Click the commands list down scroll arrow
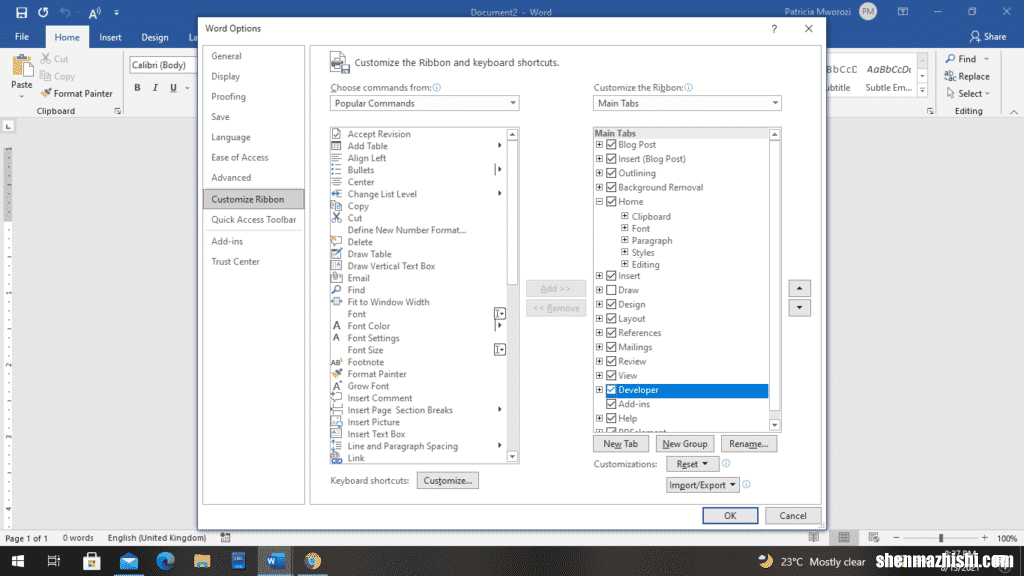Screen dimensions: 1024x576 [513, 456]
